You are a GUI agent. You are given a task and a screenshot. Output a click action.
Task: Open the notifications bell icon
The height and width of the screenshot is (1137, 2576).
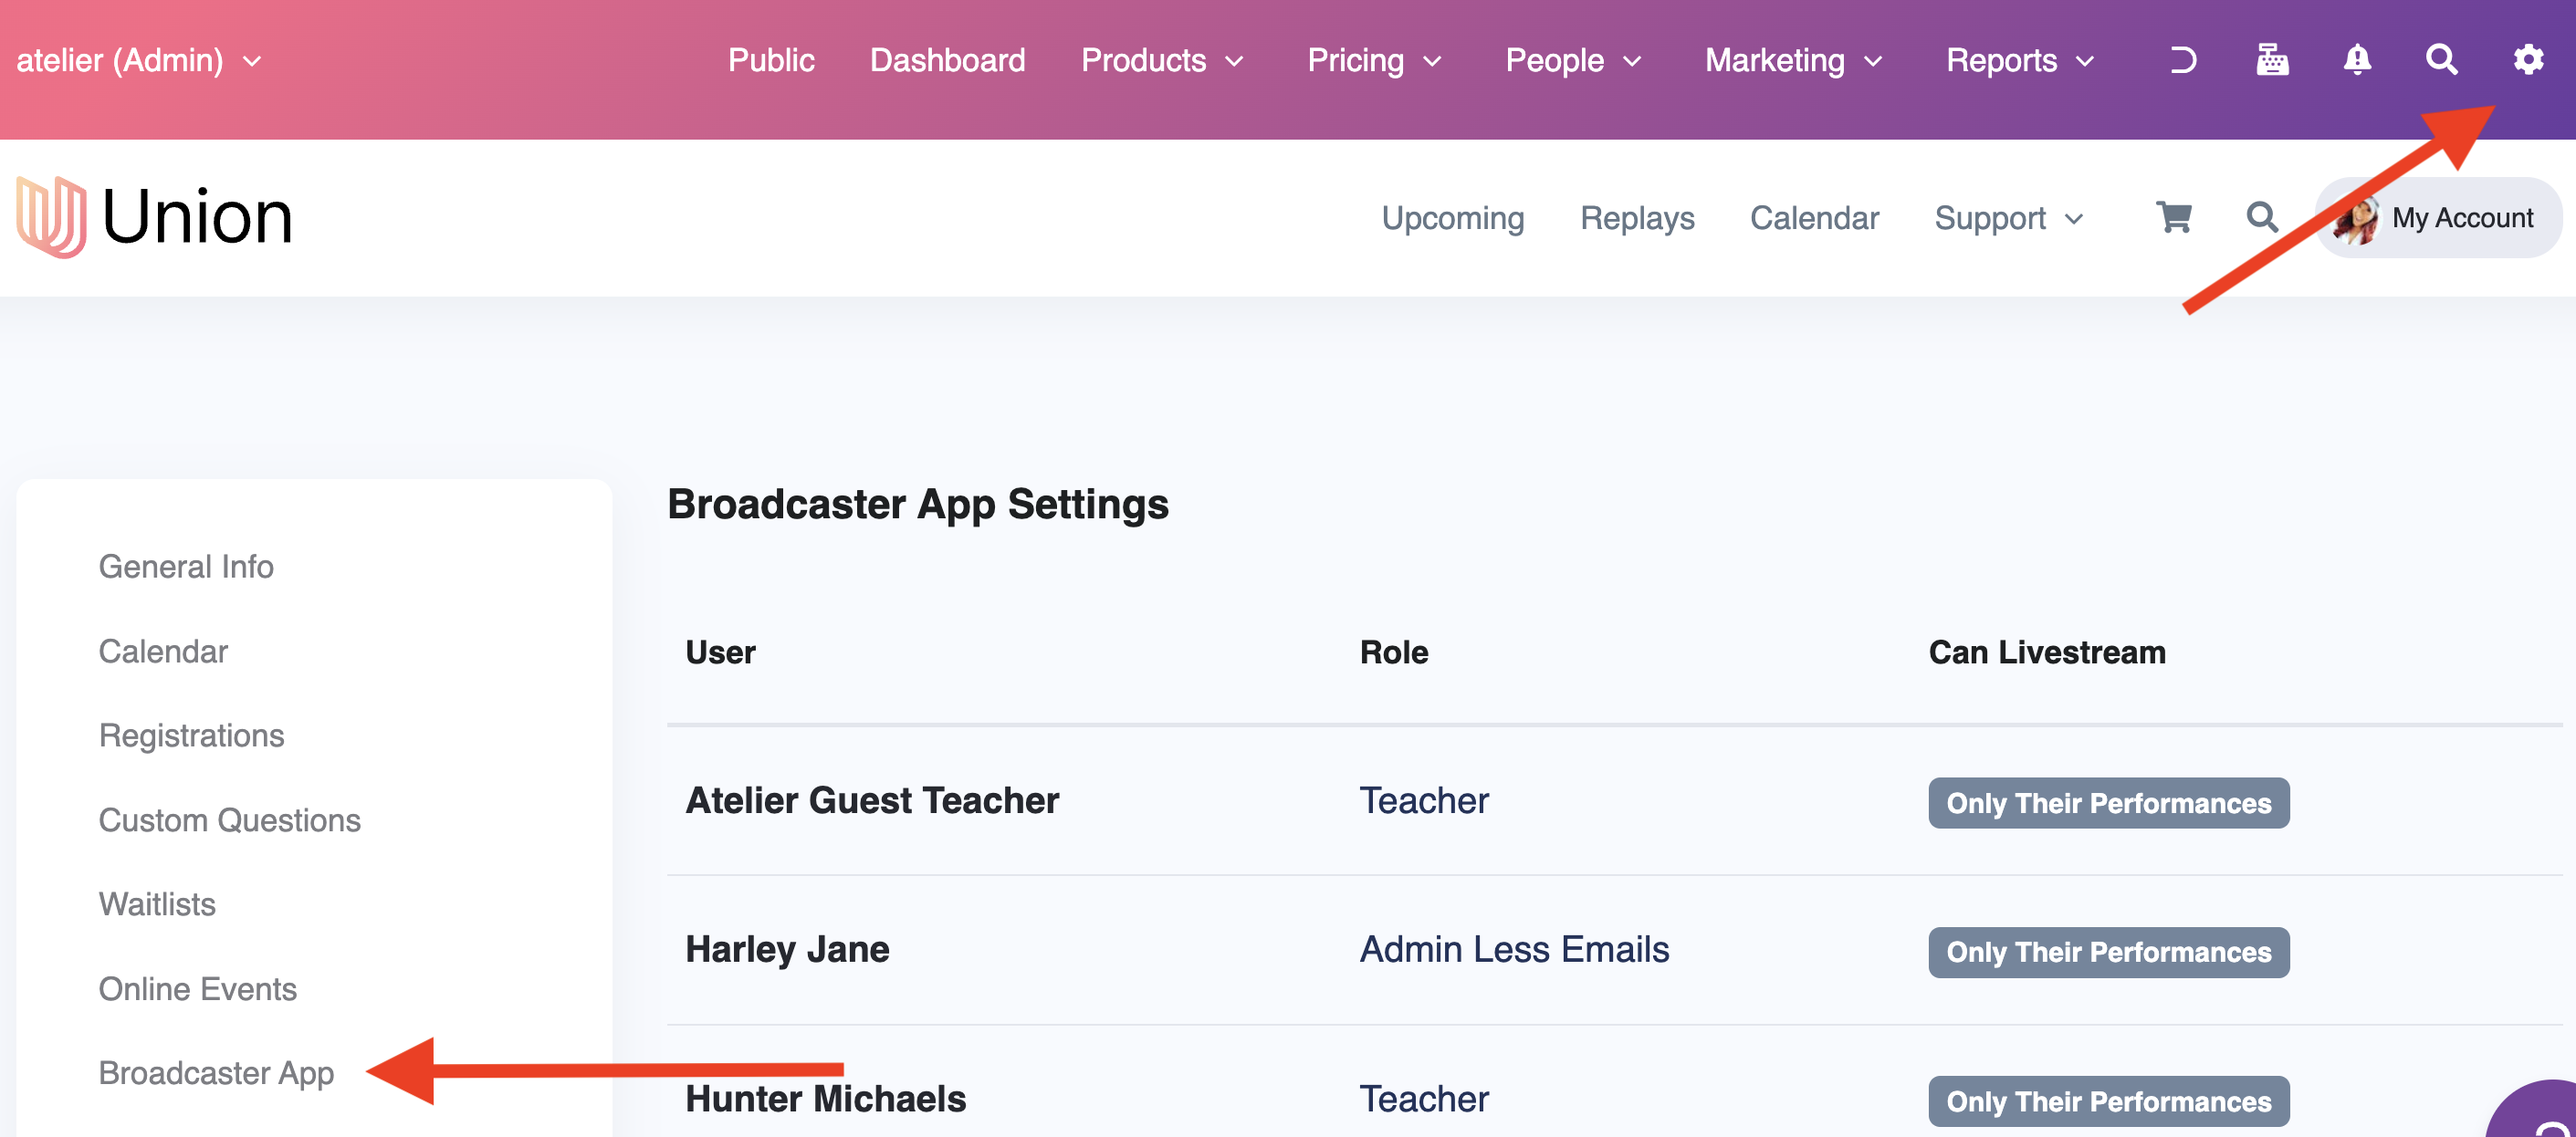click(2357, 60)
